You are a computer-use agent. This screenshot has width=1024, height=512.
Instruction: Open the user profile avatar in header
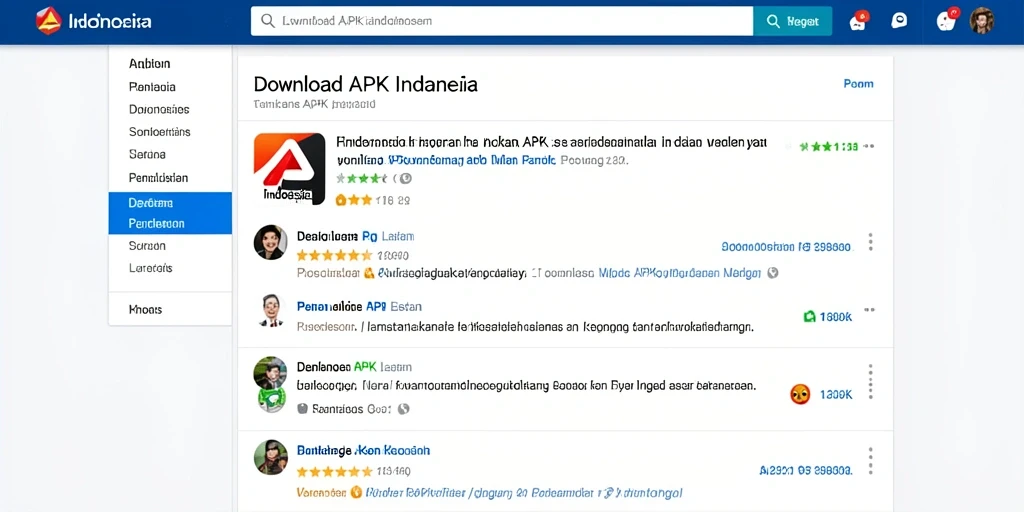982,21
